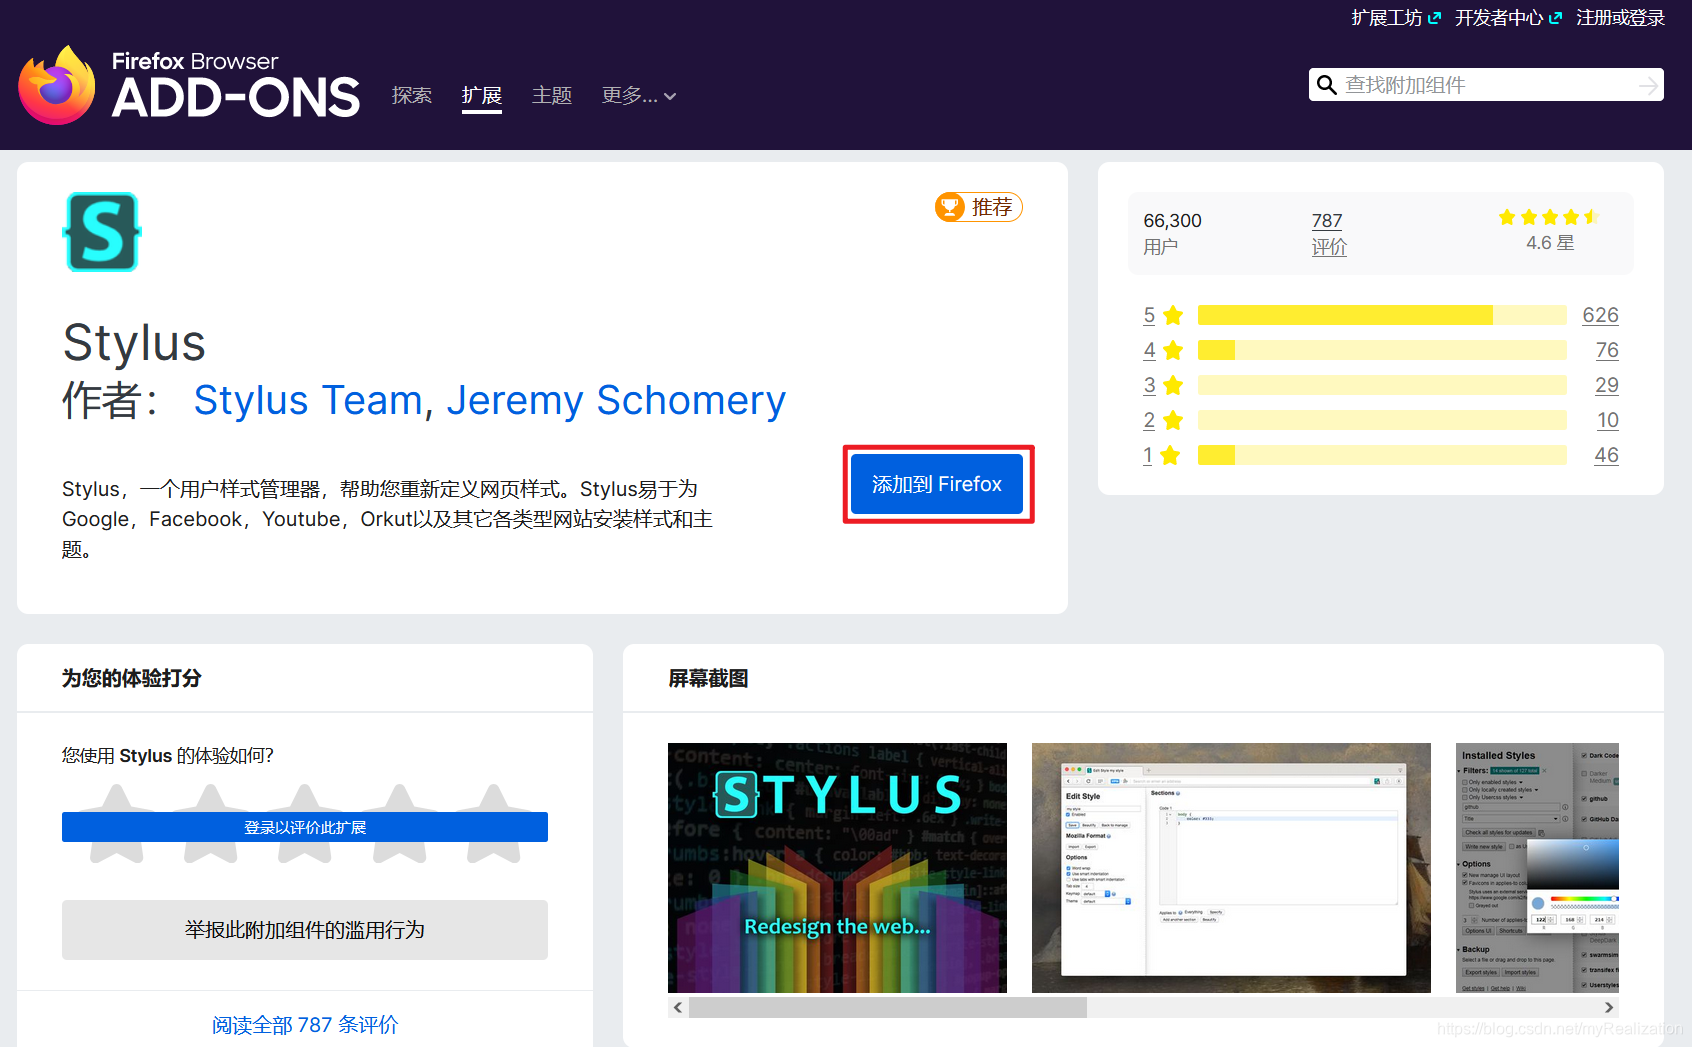Open the STYLUS Redesign the web screenshot
The image size is (1692, 1047).
837,868
